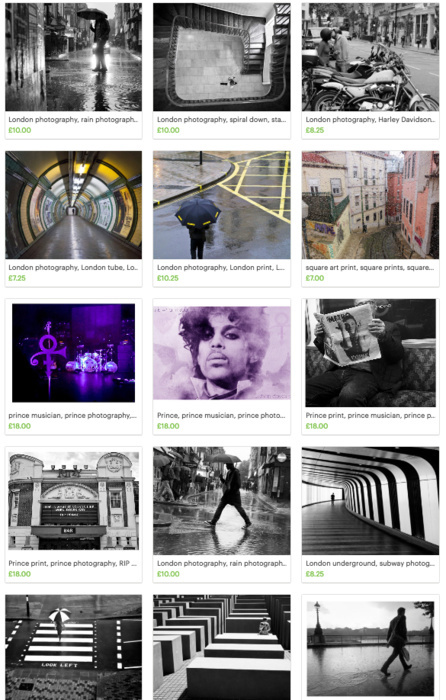This screenshot has width=446, height=700.
Task: View the concrete blocks memorial photo
Action: (222, 647)
